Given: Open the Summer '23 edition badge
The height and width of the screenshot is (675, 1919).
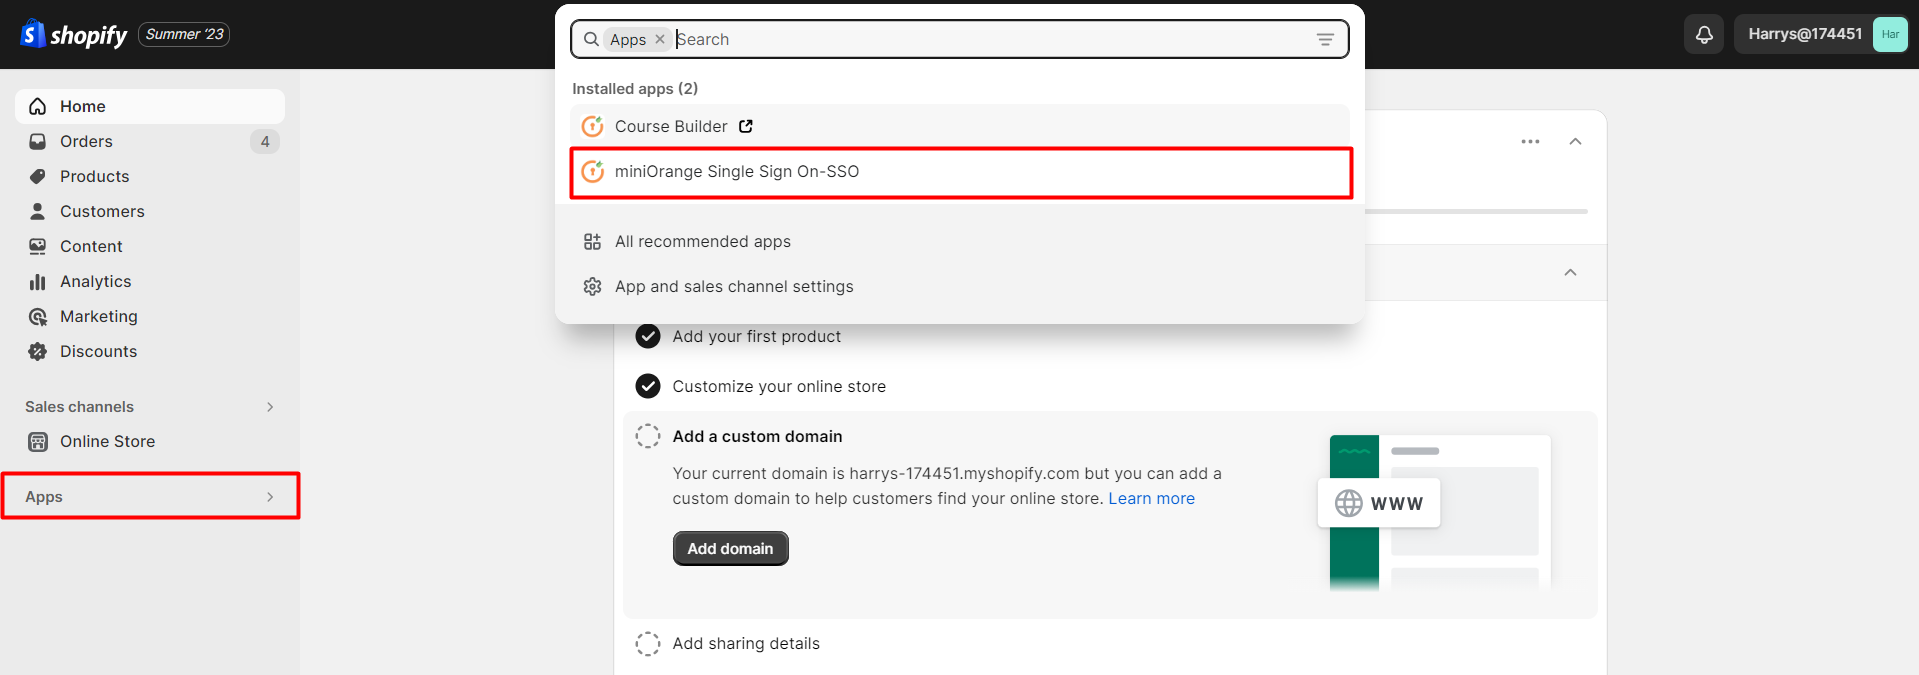Looking at the screenshot, I should click(x=184, y=34).
